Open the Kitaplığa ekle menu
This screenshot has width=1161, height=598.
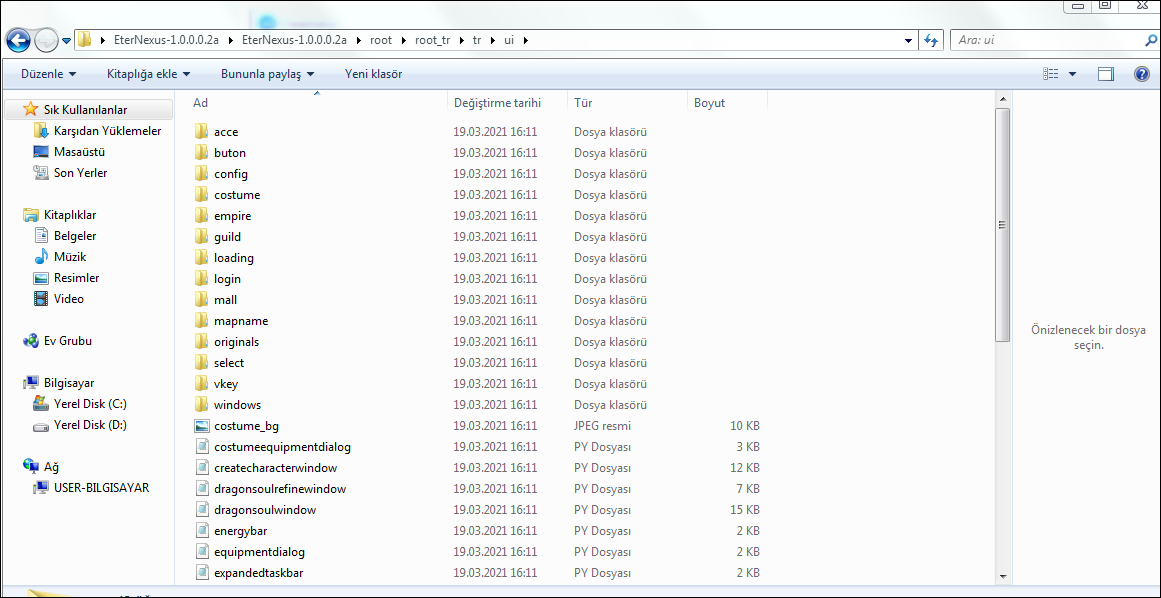coord(148,74)
